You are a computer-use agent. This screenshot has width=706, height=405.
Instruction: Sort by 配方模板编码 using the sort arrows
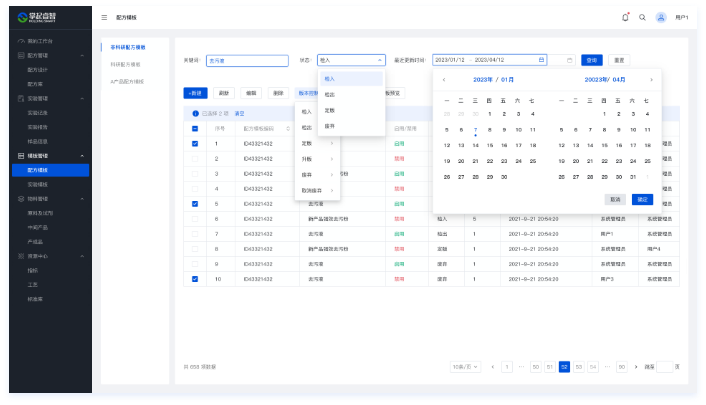pyautogui.click(x=288, y=129)
